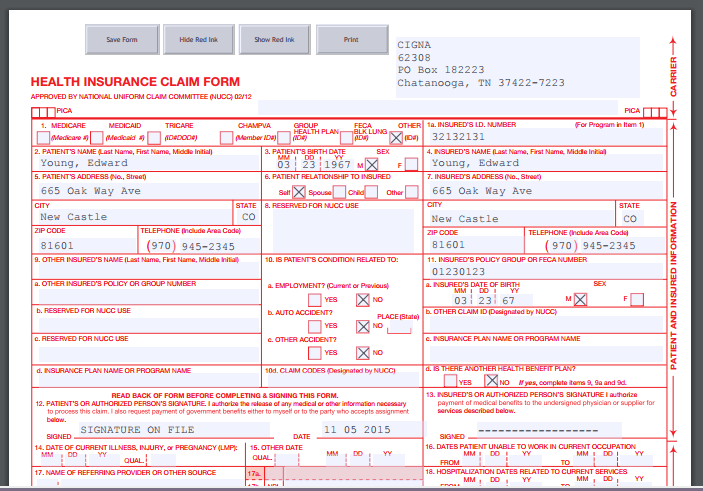Viewport: 703px width, 491px height.
Task: Click the auto accident Place (State) field
Action: click(399, 327)
